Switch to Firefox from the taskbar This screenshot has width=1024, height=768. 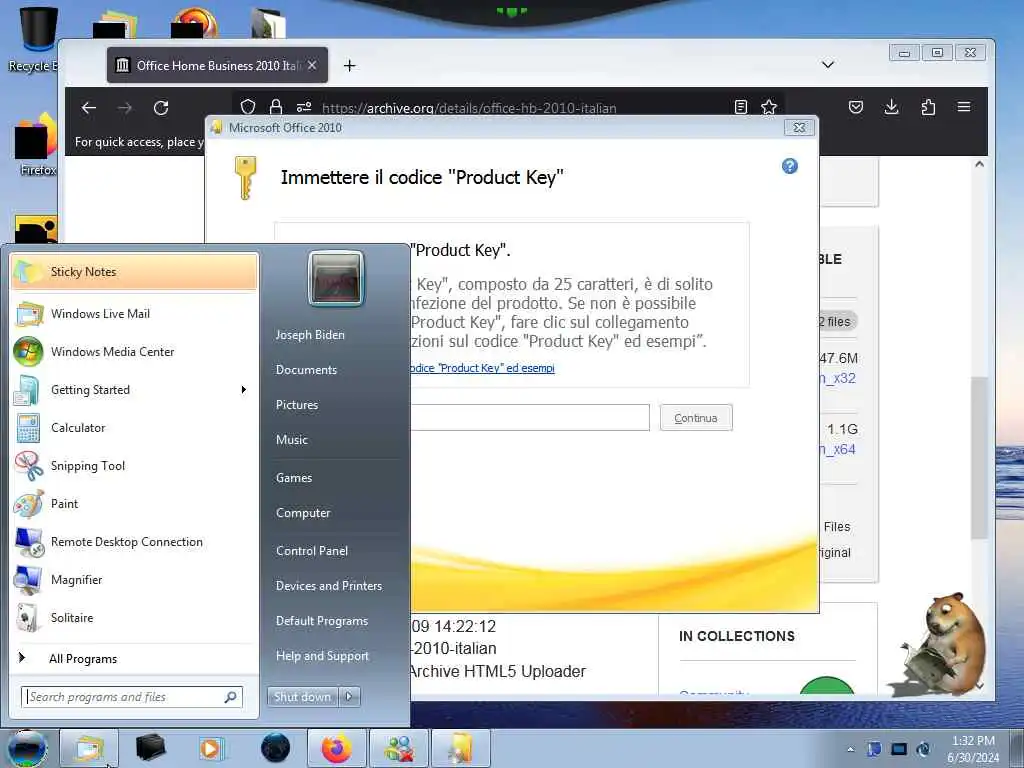click(x=336, y=748)
